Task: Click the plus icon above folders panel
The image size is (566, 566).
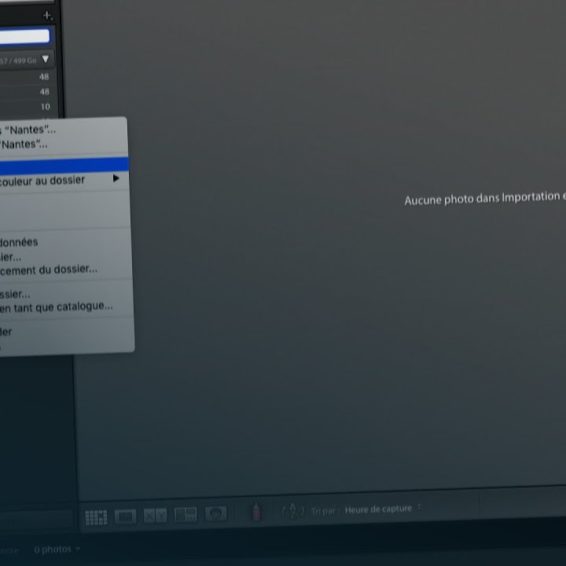Action: pyautogui.click(x=47, y=16)
